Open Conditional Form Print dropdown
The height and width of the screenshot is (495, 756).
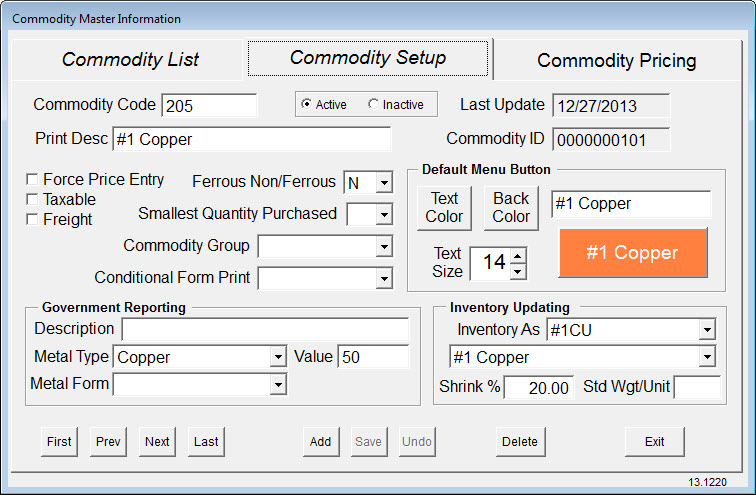pyautogui.click(x=384, y=279)
